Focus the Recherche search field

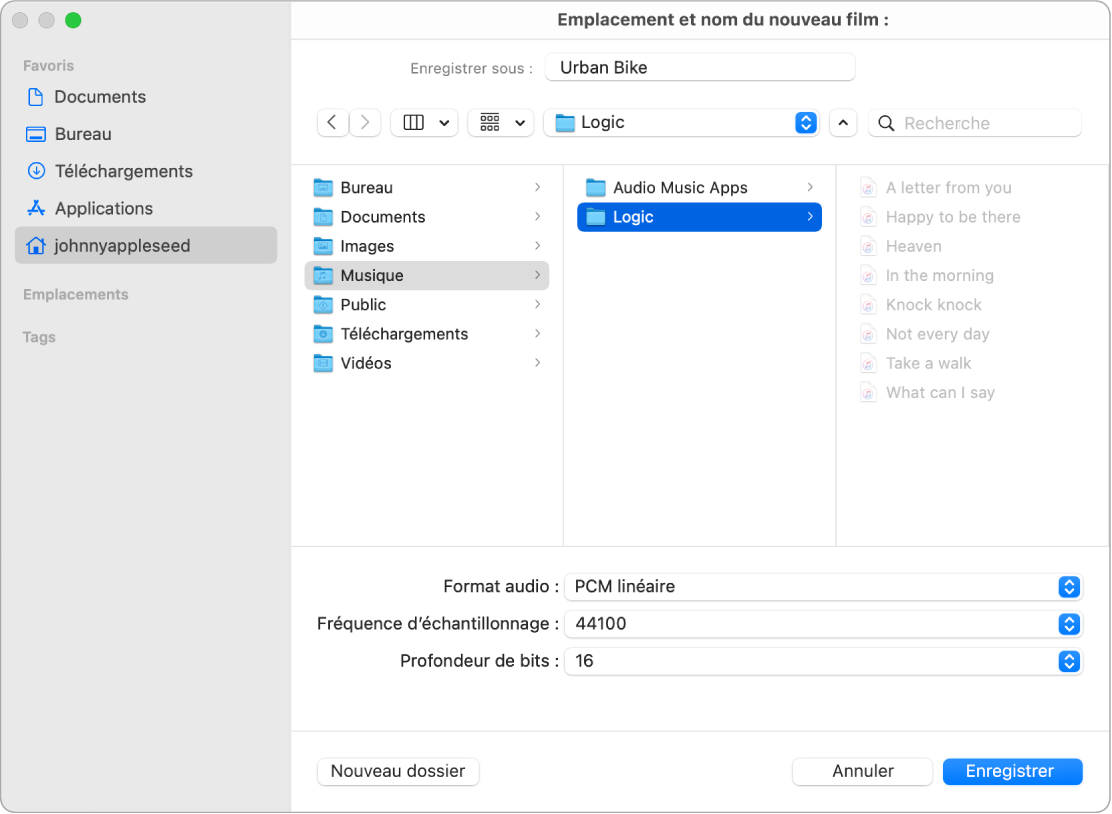click(985, 123)
